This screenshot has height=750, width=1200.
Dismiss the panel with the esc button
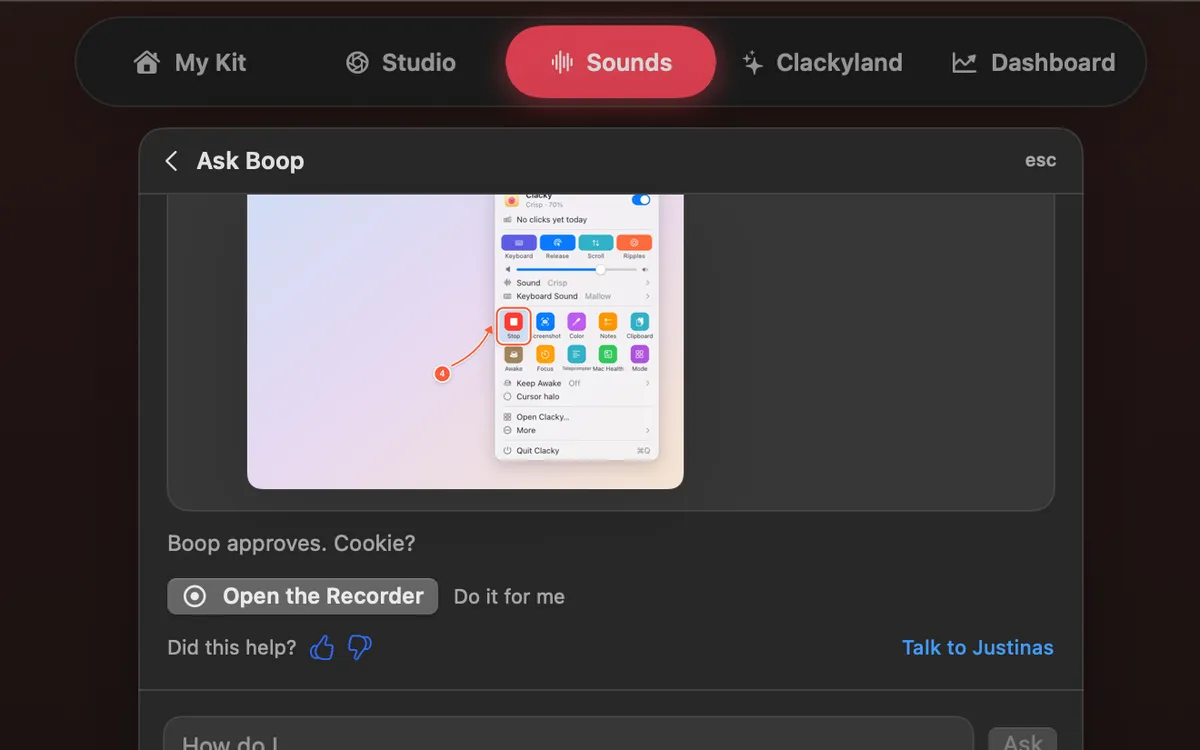[1040, 160]
